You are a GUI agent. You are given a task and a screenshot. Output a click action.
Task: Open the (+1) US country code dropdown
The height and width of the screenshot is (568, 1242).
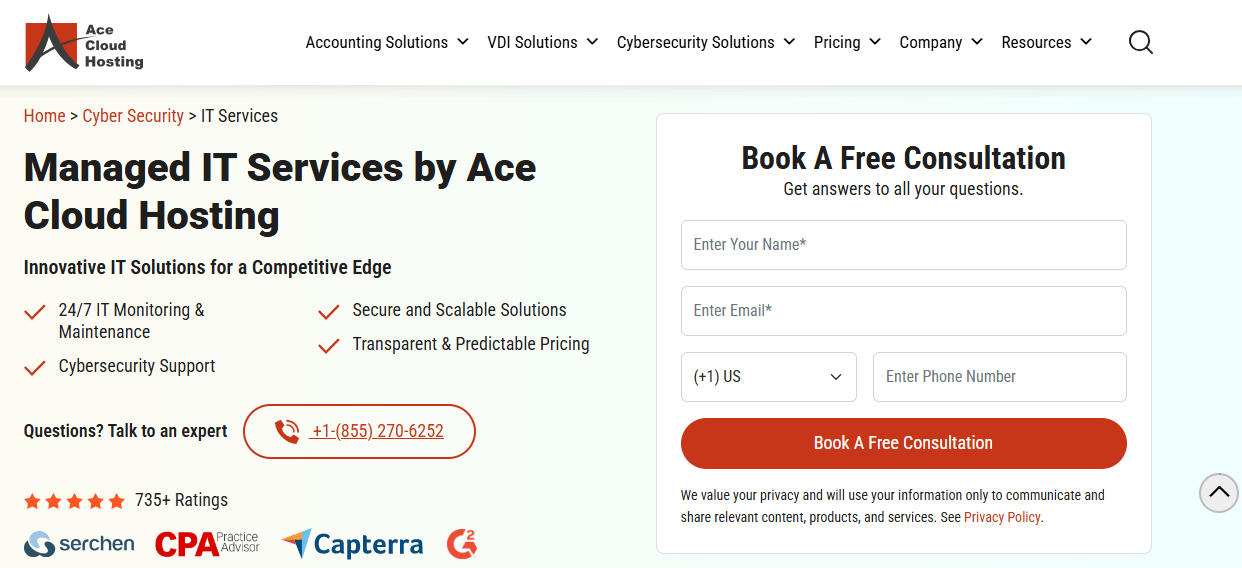tap(768, 377)
